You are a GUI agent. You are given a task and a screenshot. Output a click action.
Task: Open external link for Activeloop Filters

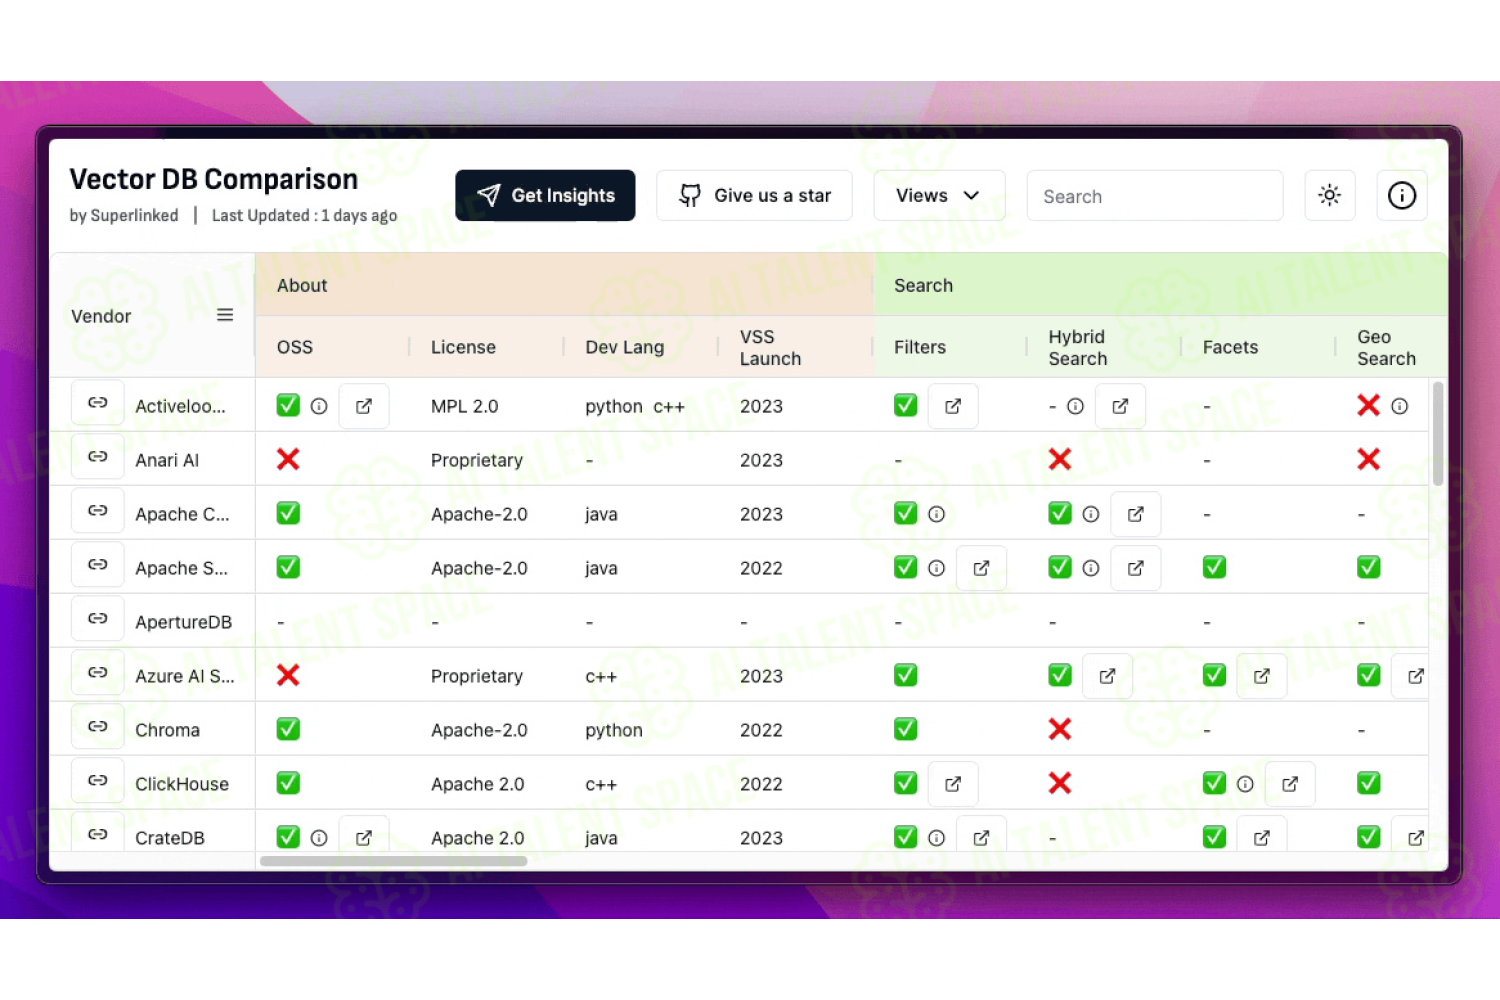point(953,406)
